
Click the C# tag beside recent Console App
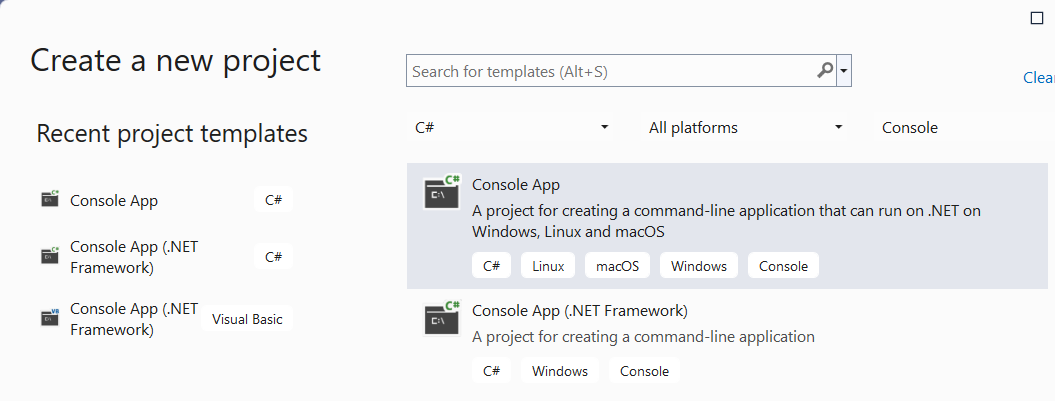[273, 200]
